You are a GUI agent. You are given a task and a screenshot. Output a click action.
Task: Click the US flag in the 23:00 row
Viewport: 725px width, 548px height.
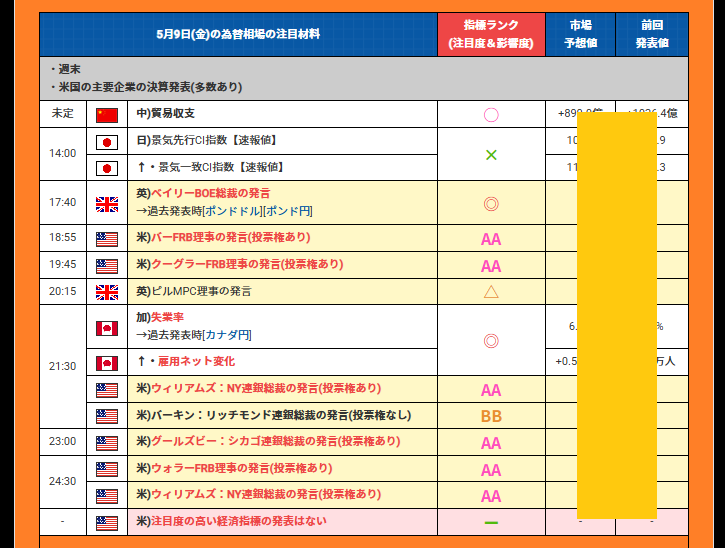107,443
